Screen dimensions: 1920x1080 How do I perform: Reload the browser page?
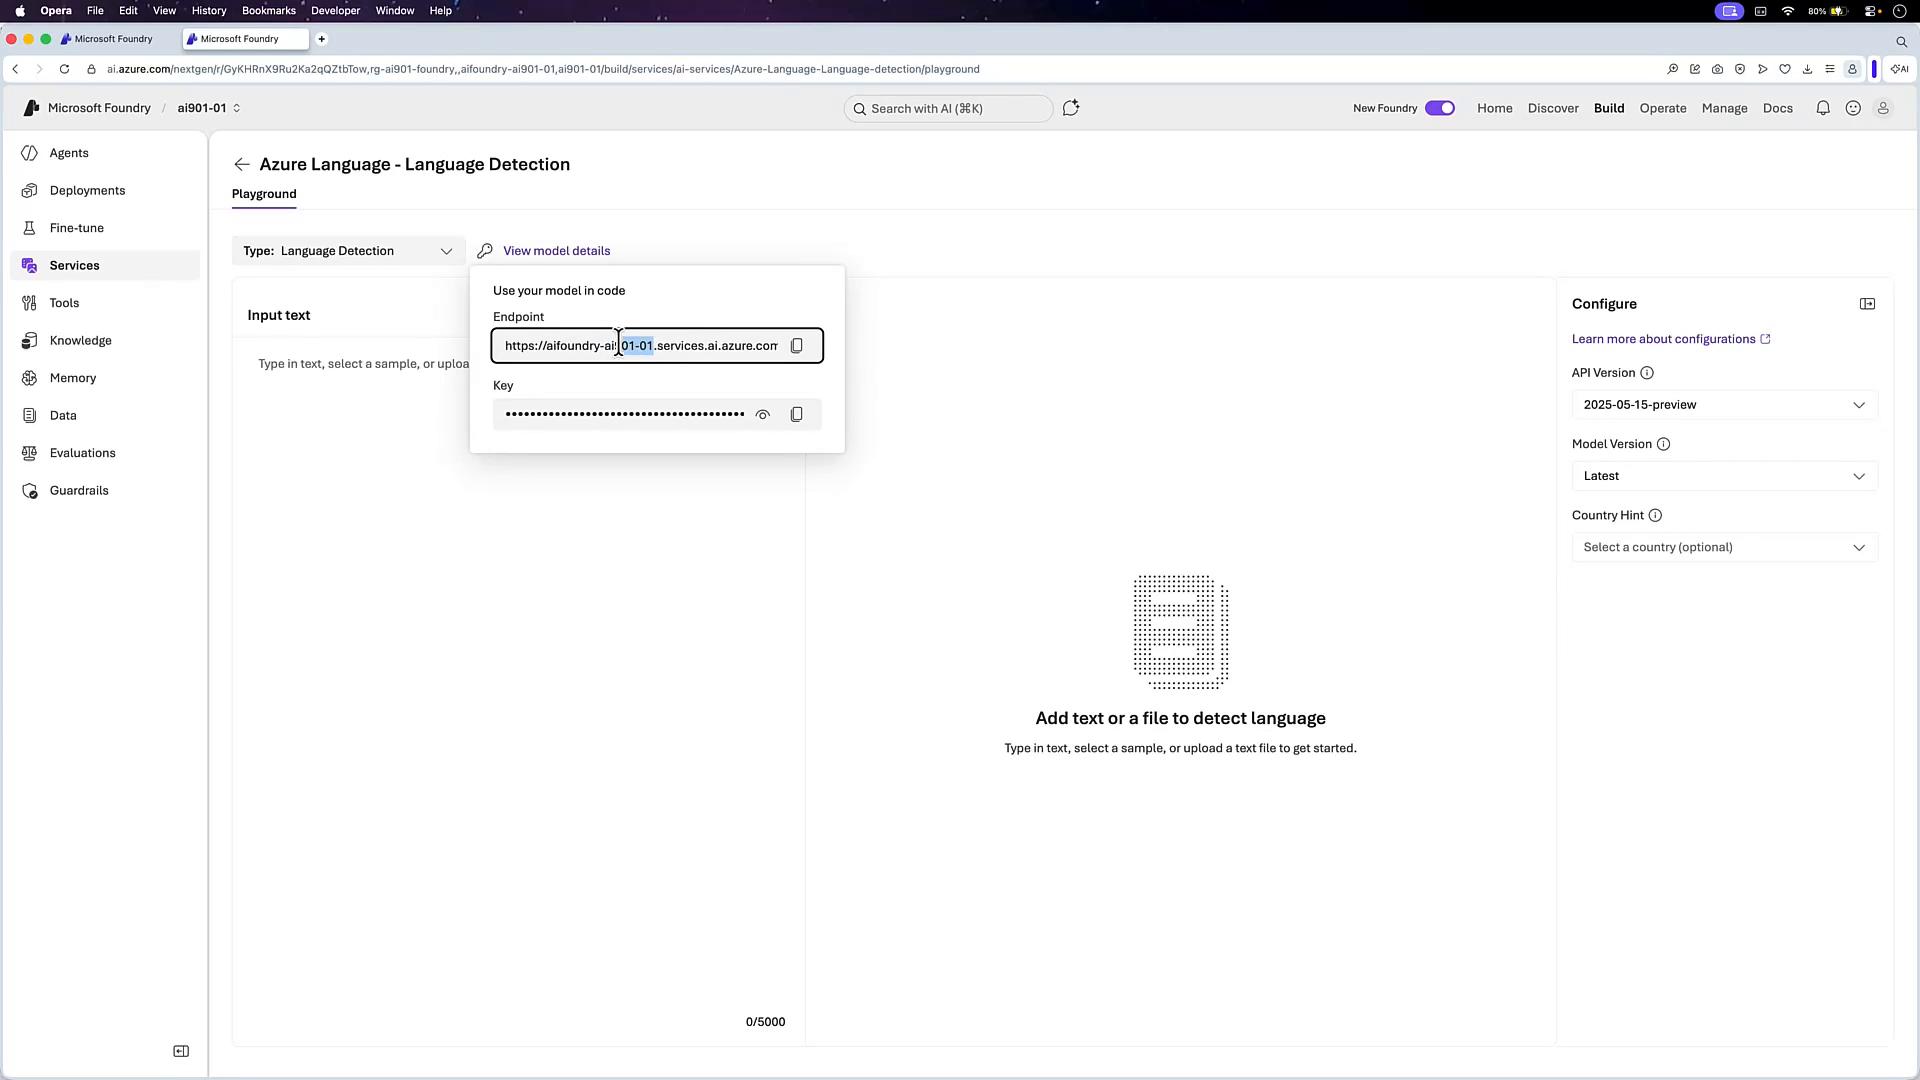[64, 69]
